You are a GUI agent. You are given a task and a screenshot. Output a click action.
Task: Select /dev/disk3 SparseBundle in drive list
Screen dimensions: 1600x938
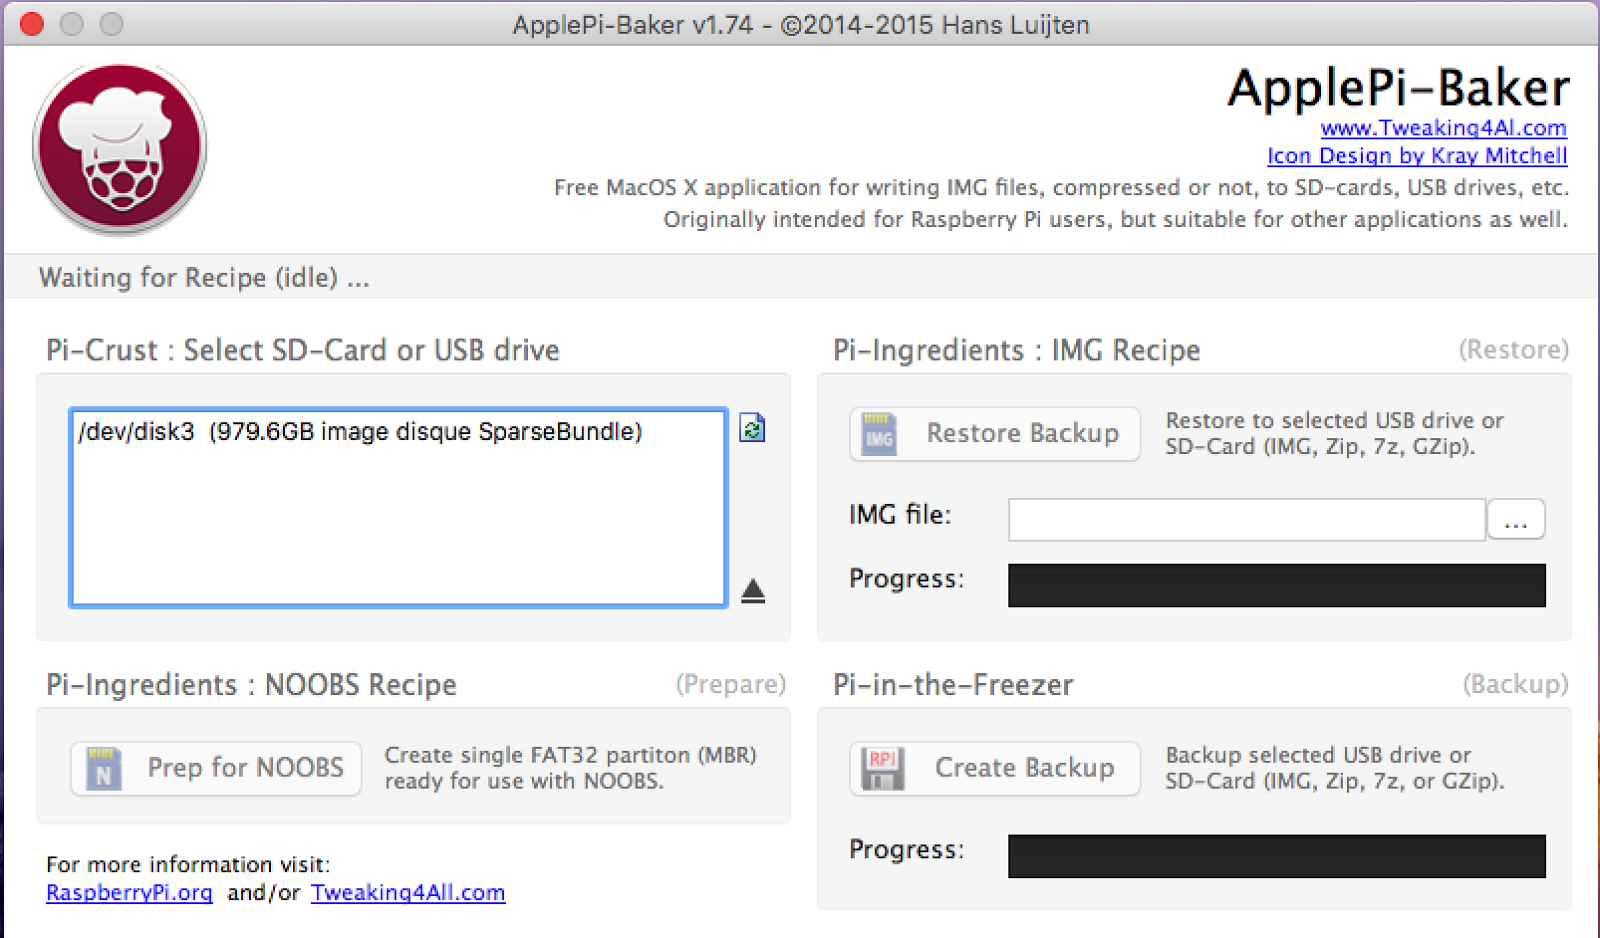coord(360,432)
